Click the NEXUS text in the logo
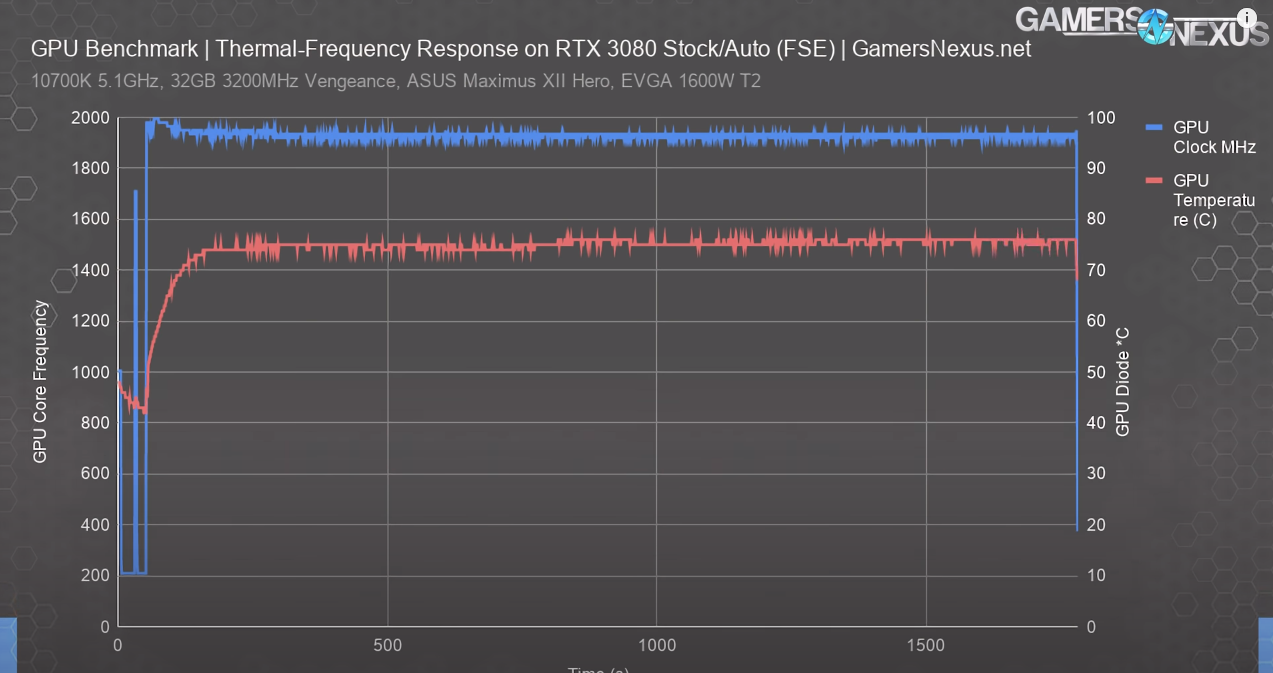Screen dimensions: 1273x673 click(x=1218, y=32)
